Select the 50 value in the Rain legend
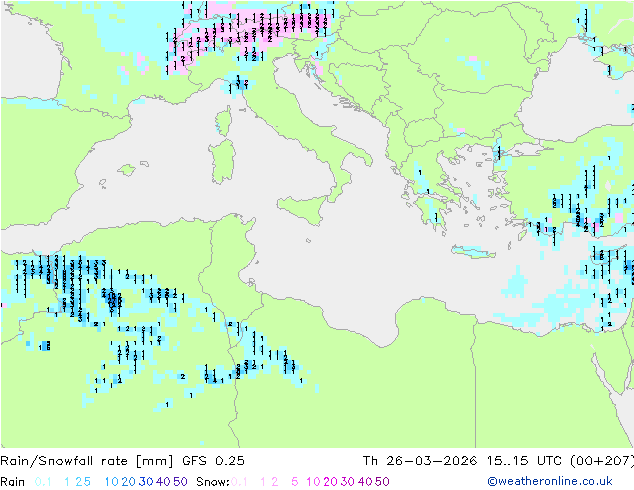This screenshot has height=490, width=634. pos(180,482)
